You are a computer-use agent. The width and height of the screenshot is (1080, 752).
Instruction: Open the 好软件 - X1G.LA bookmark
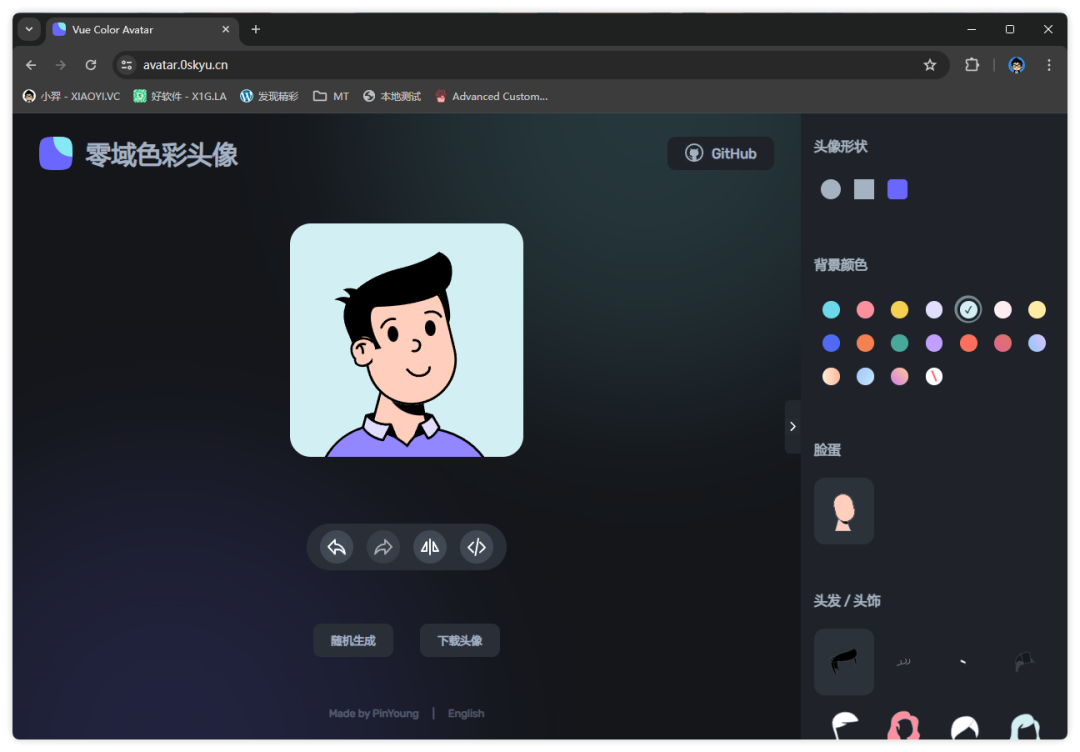point(180,96)
